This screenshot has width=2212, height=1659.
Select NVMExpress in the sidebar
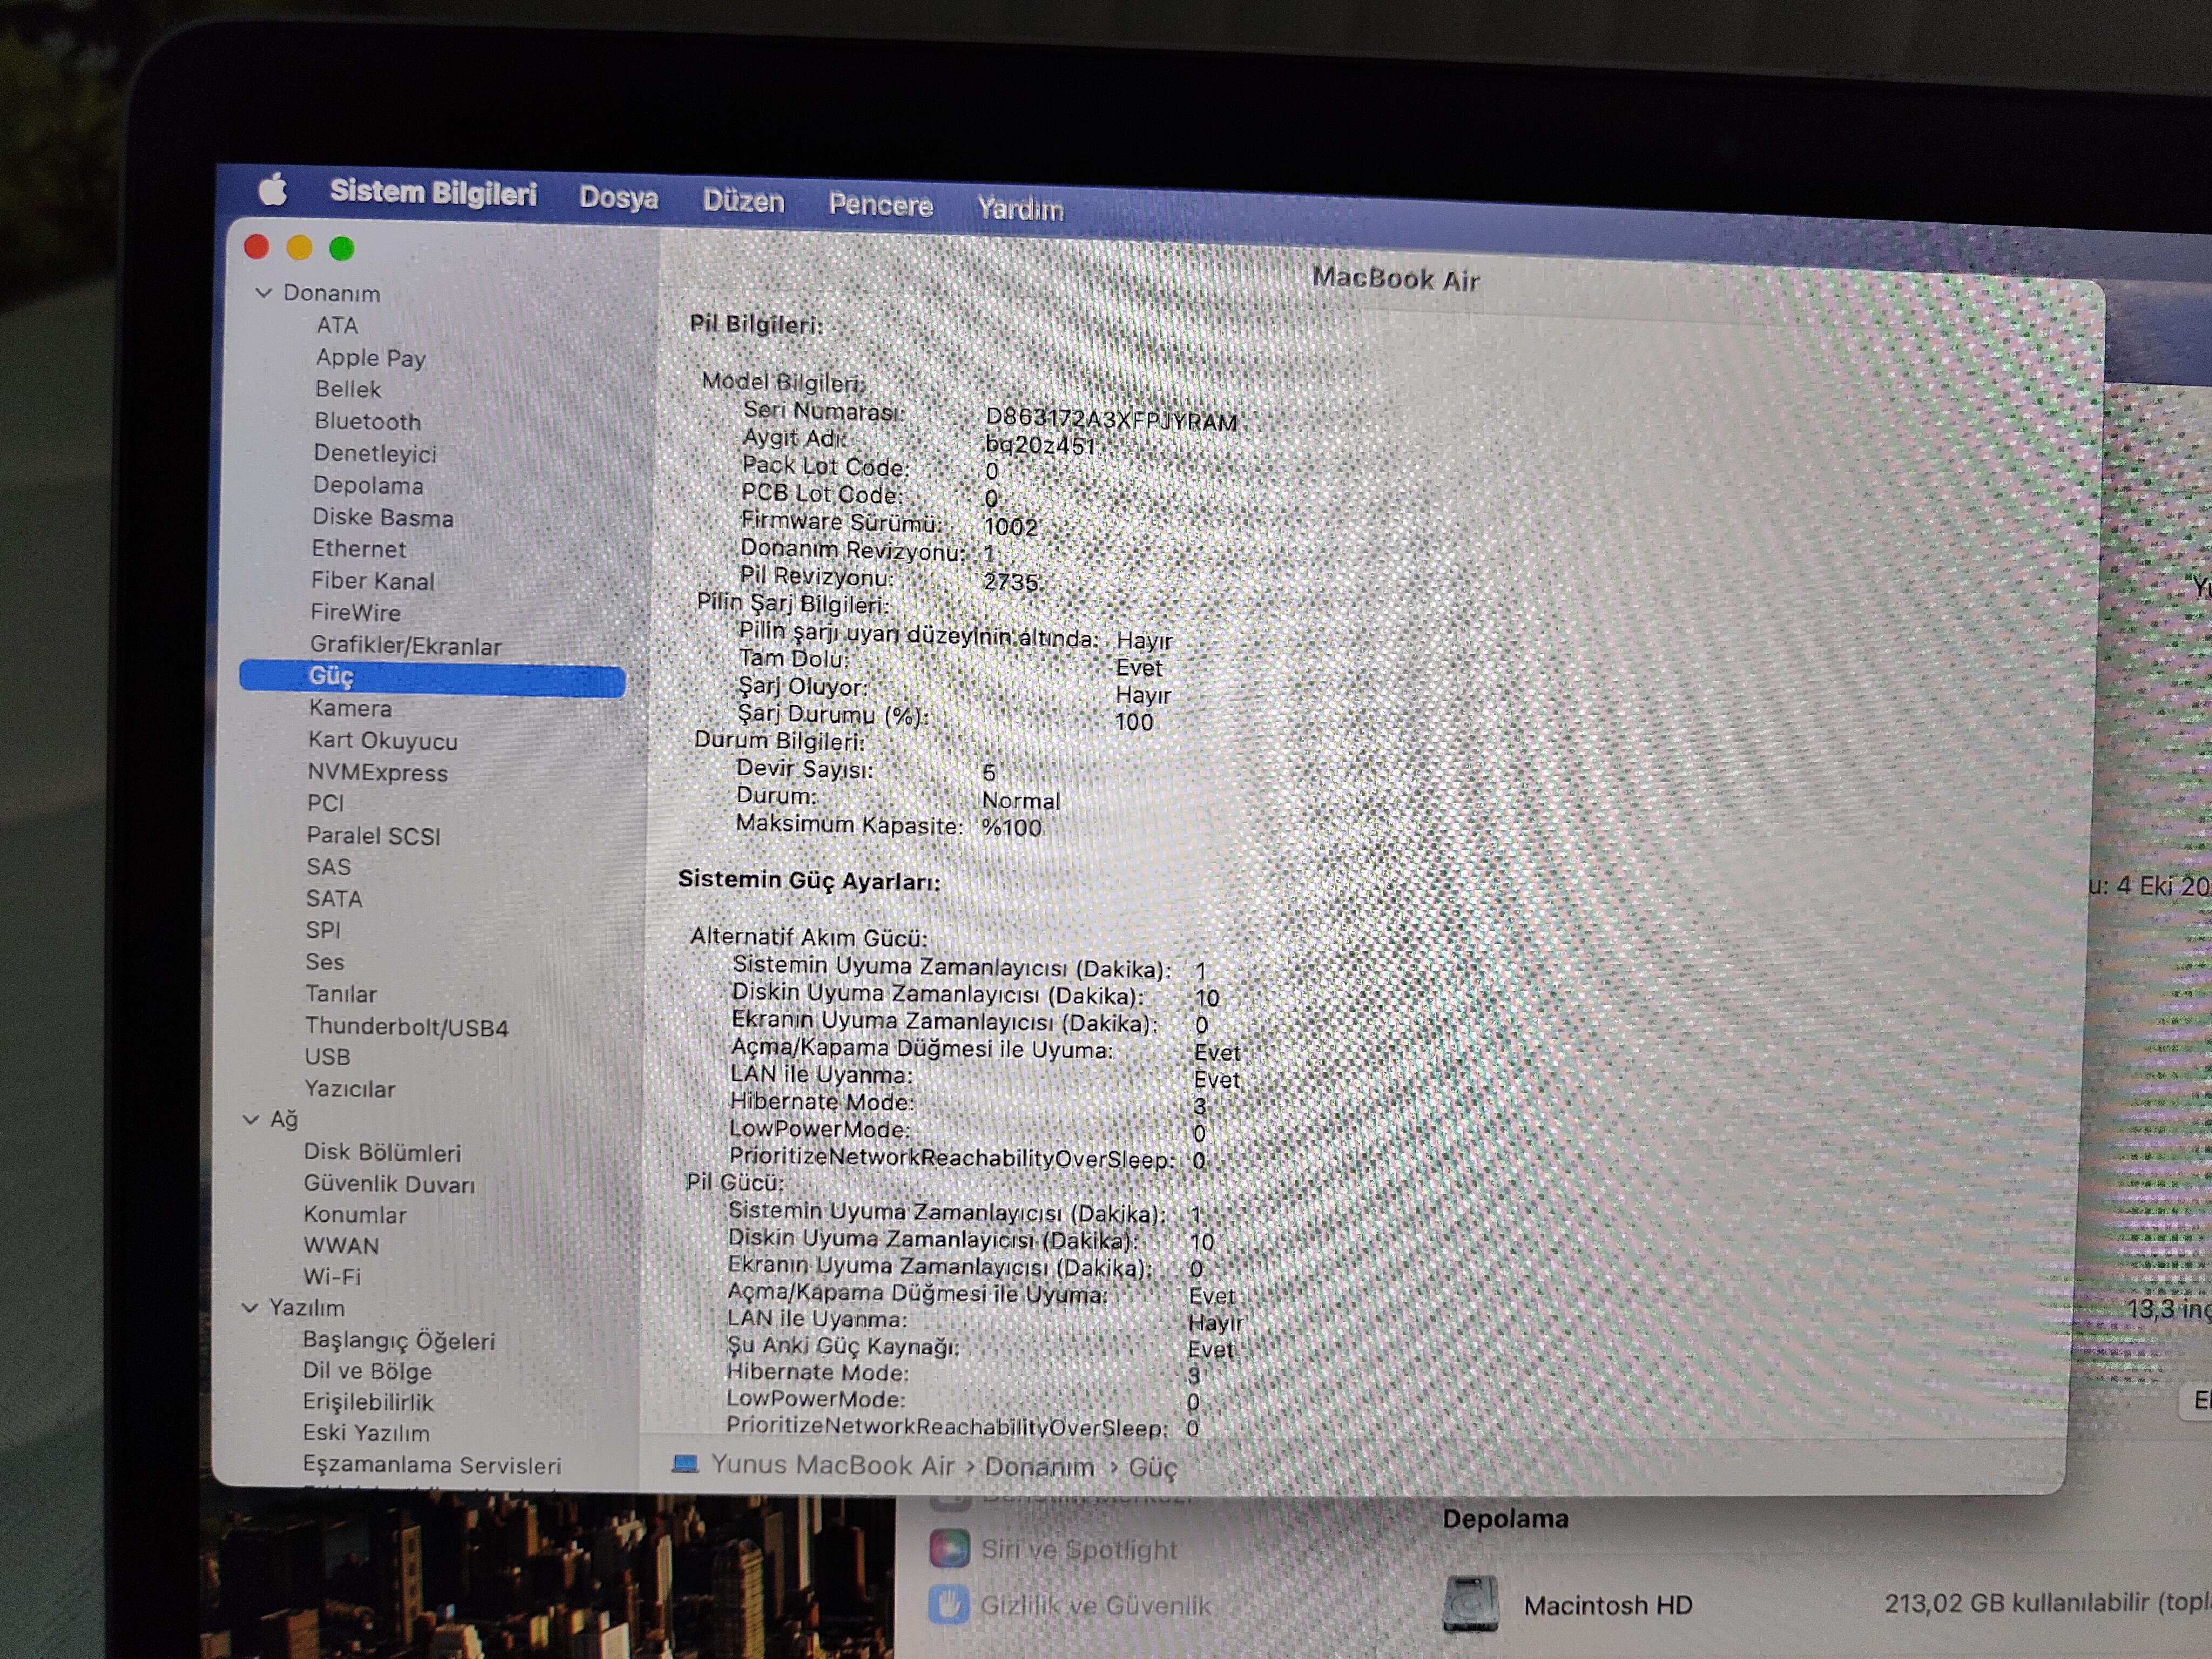[x=378, y=772]
